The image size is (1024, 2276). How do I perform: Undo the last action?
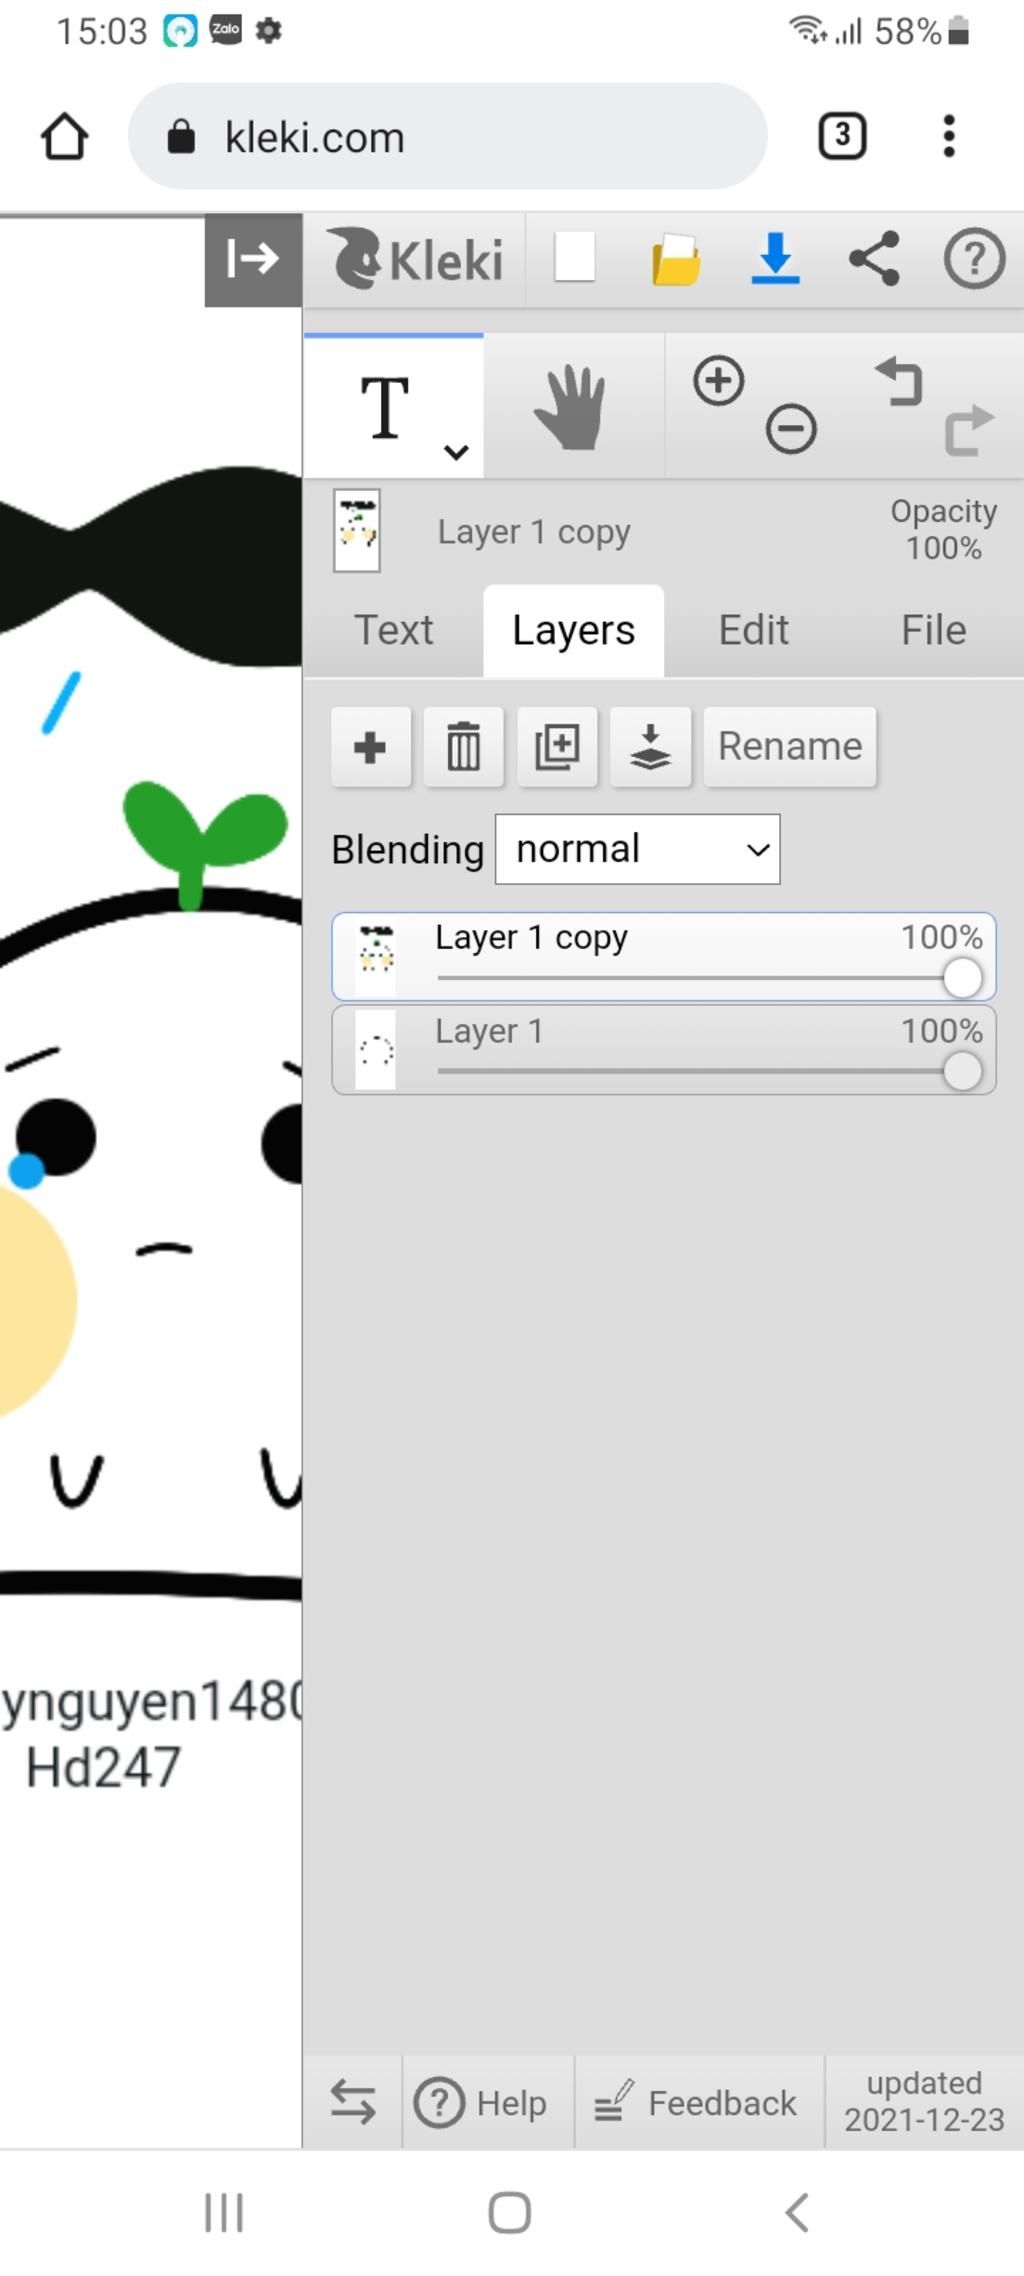[900, 381]
